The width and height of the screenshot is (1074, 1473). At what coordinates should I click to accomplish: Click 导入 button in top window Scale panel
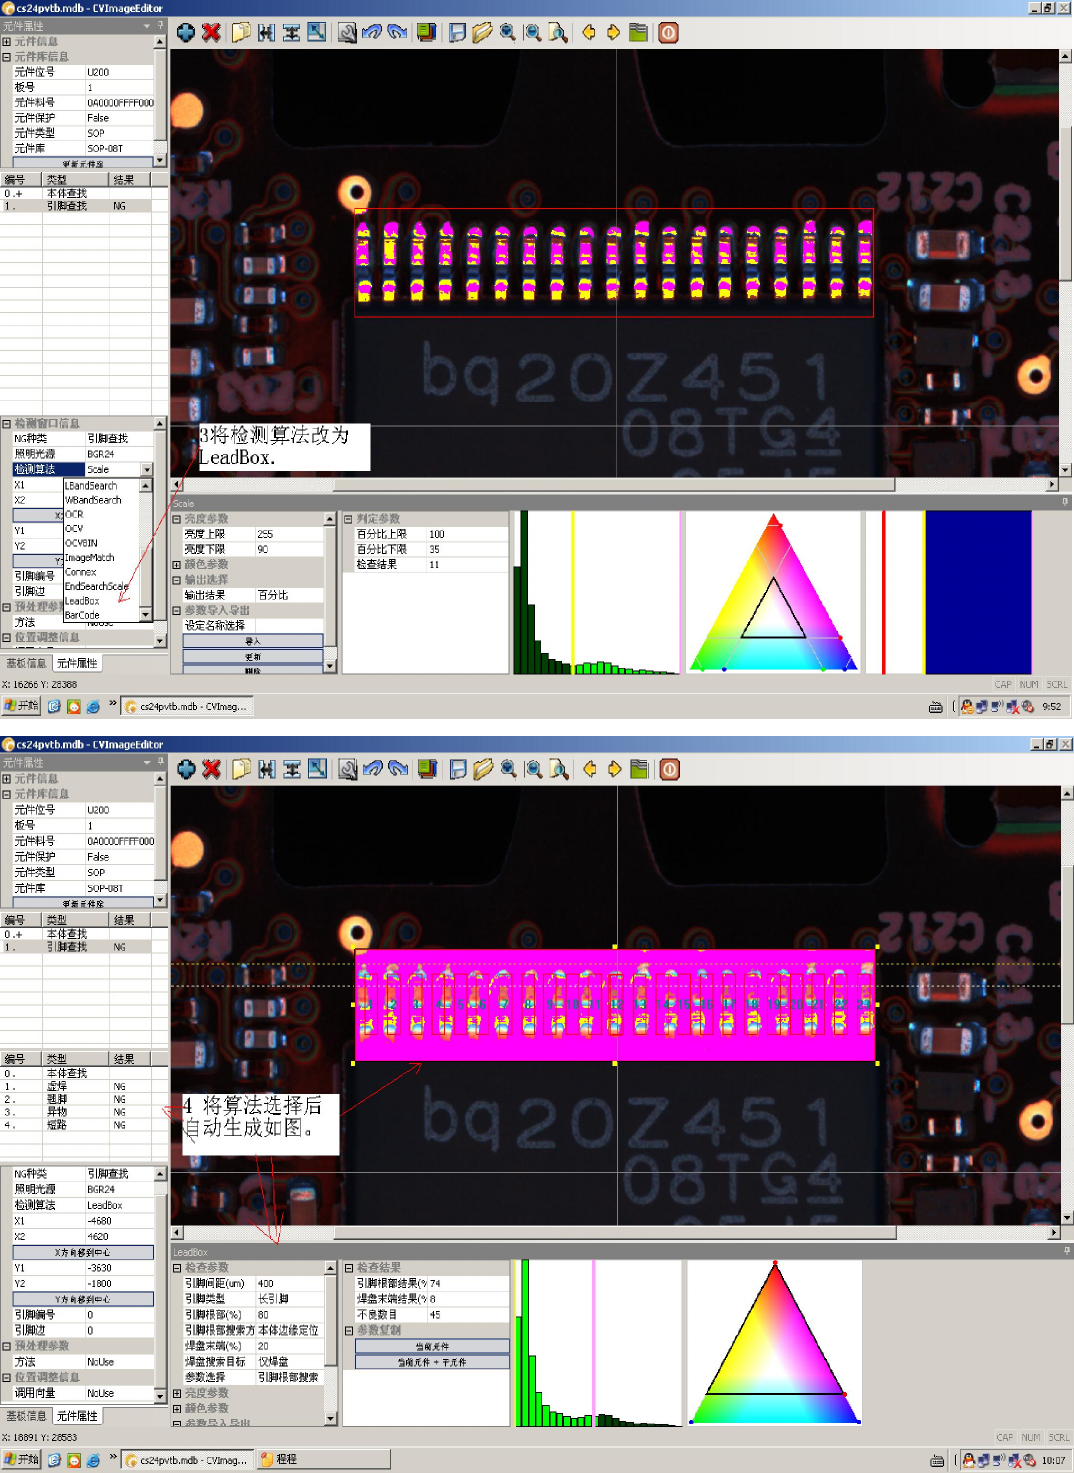coord(253,641)
